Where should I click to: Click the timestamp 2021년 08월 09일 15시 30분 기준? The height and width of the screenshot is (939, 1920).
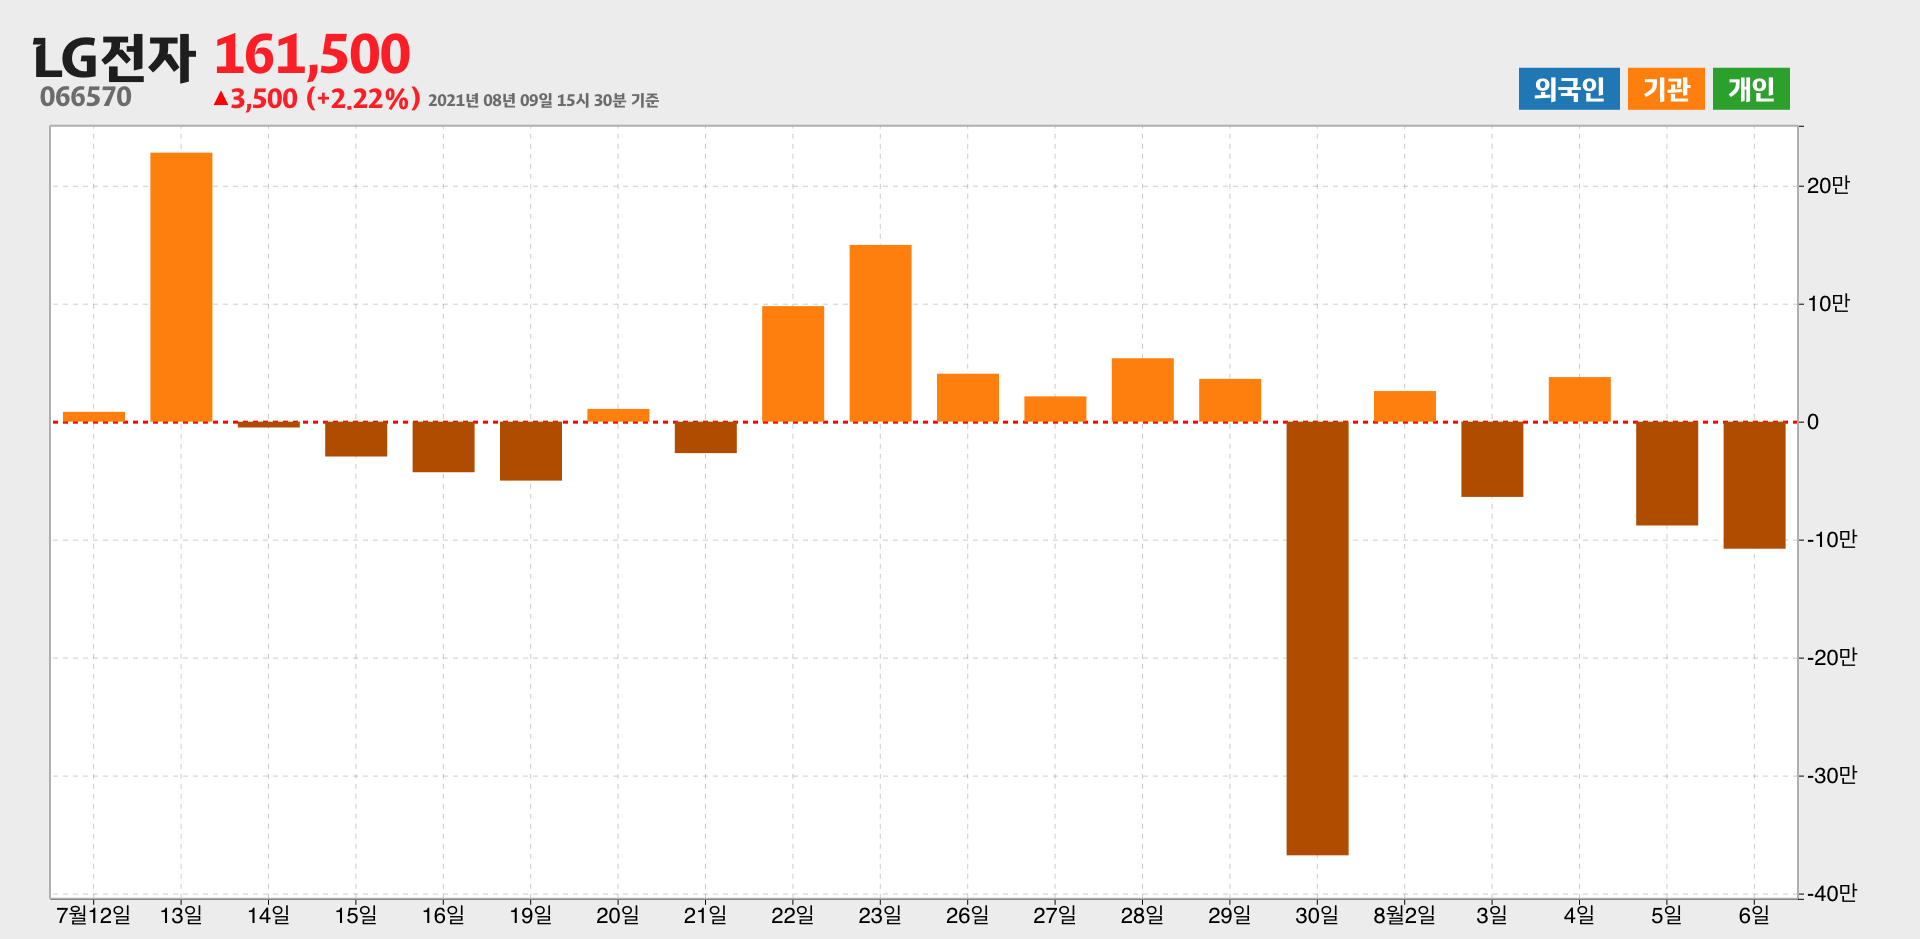coord(543,100)
